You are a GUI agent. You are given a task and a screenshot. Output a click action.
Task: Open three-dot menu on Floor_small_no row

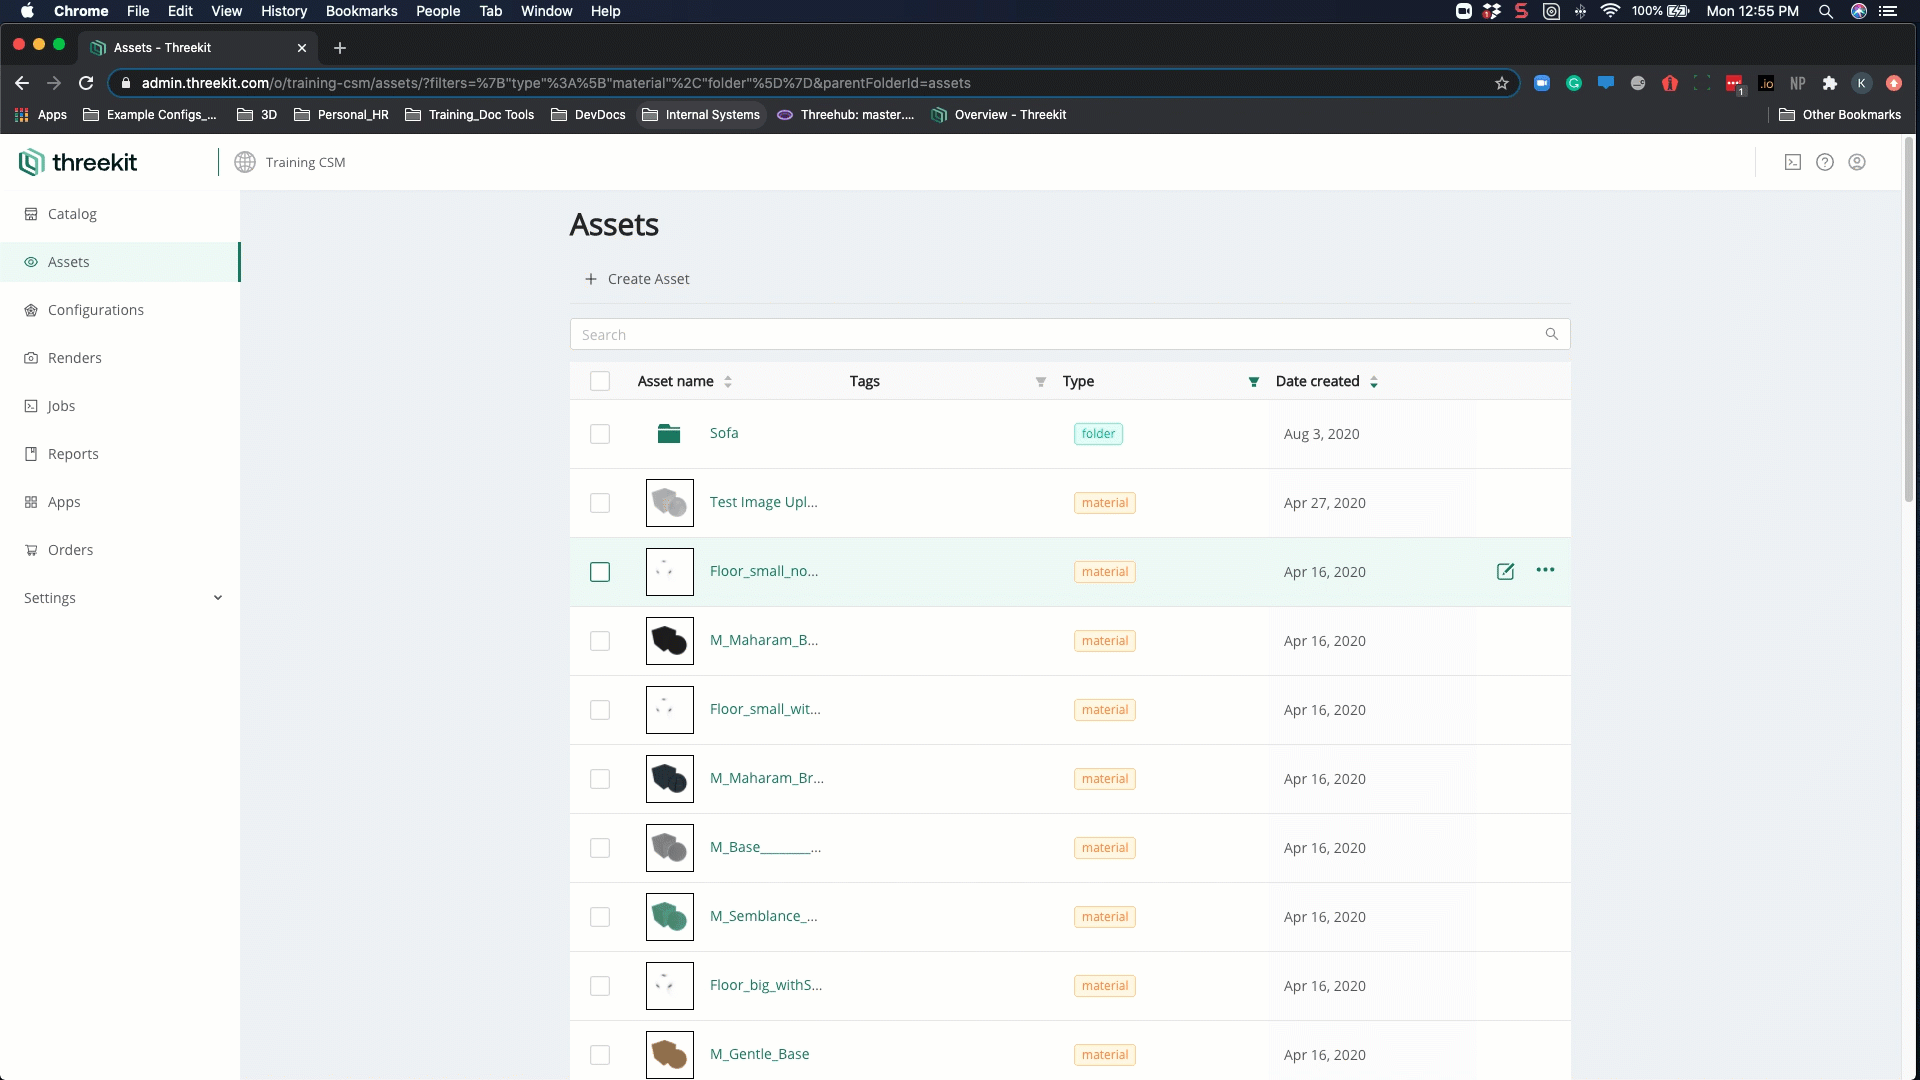pos(1545,570)
